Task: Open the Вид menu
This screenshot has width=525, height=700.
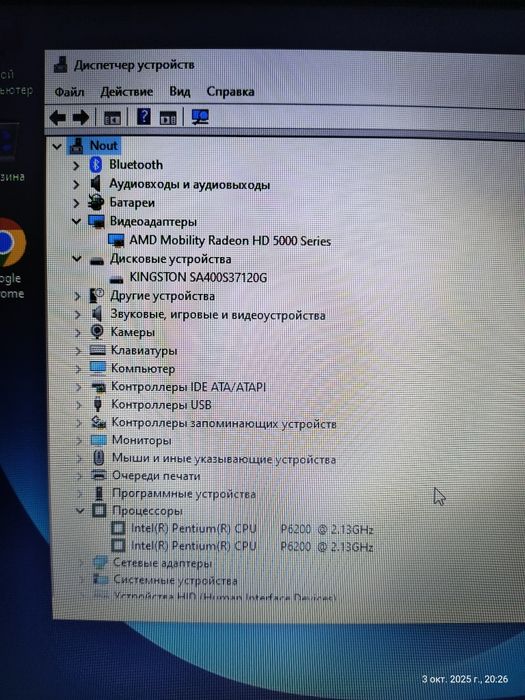Action: click(180, 92)
